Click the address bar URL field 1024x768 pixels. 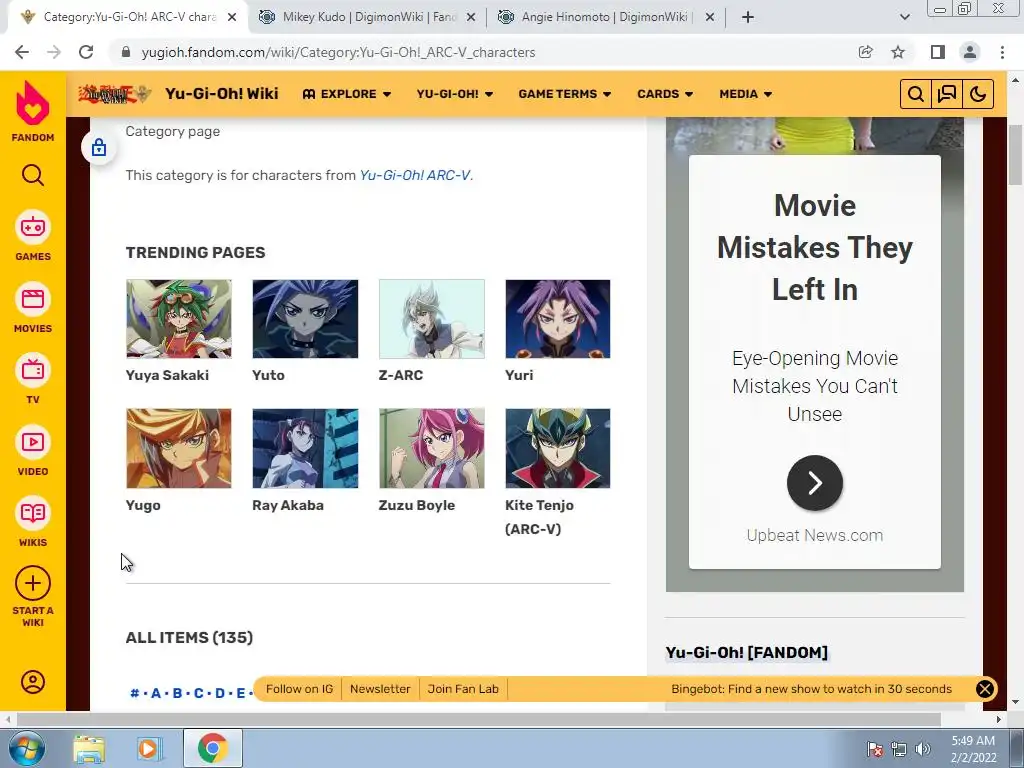point(483,52)
